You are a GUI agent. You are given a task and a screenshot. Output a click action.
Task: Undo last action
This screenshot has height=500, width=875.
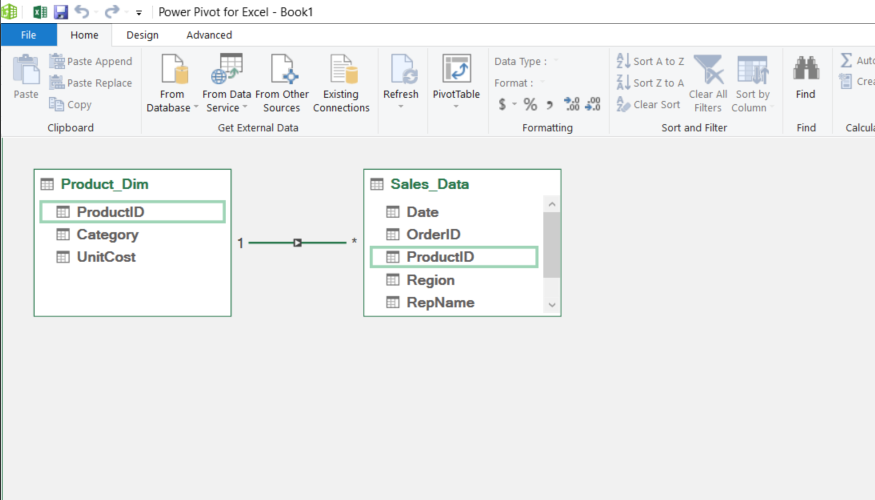click(x=82, y=12)
